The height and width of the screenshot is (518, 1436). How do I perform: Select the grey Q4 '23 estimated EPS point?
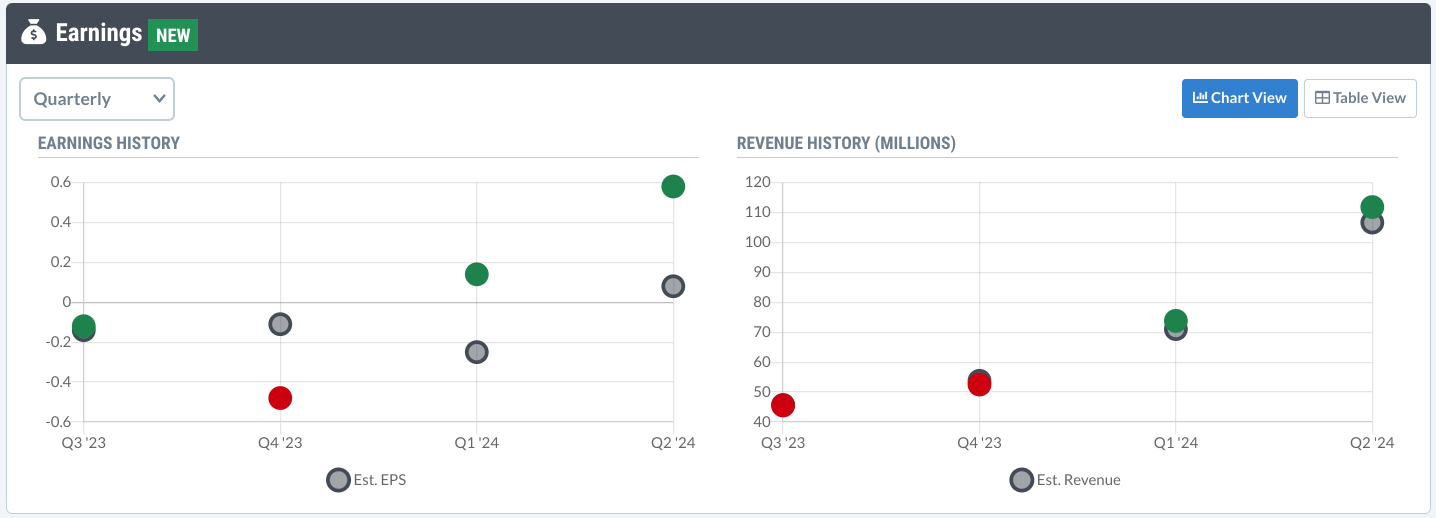pos(280,324)
